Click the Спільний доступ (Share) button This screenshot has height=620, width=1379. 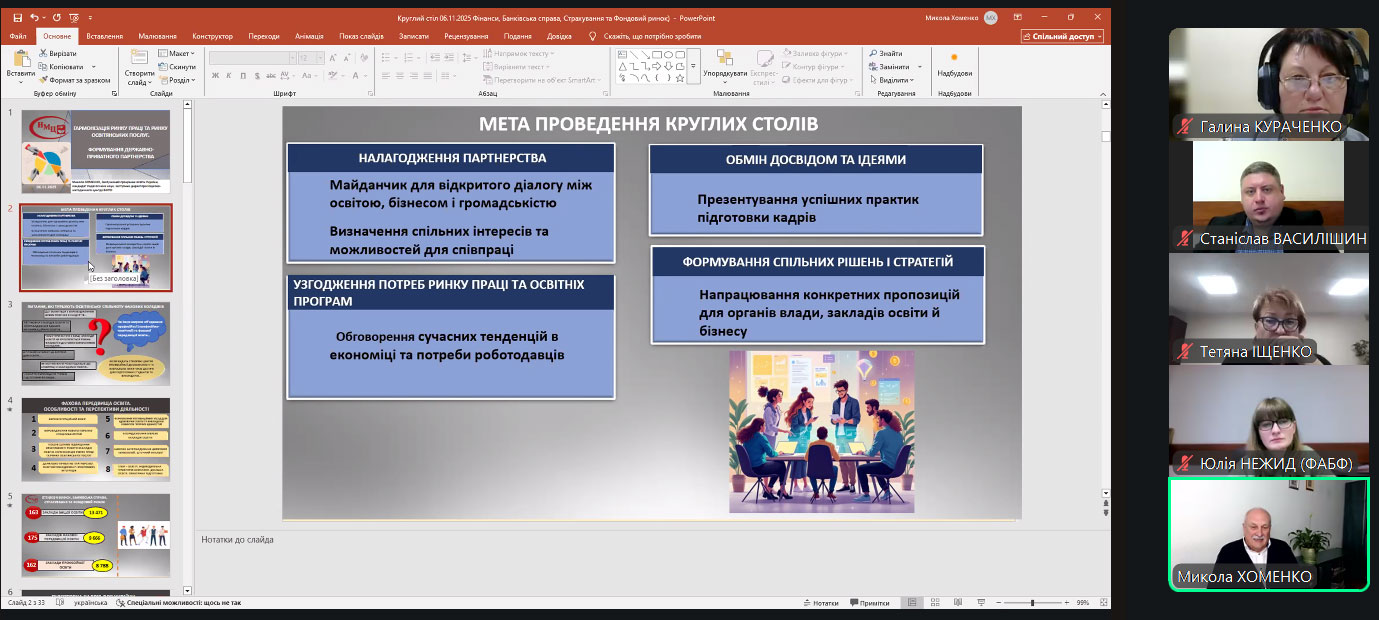click(x=1062, y=36)
